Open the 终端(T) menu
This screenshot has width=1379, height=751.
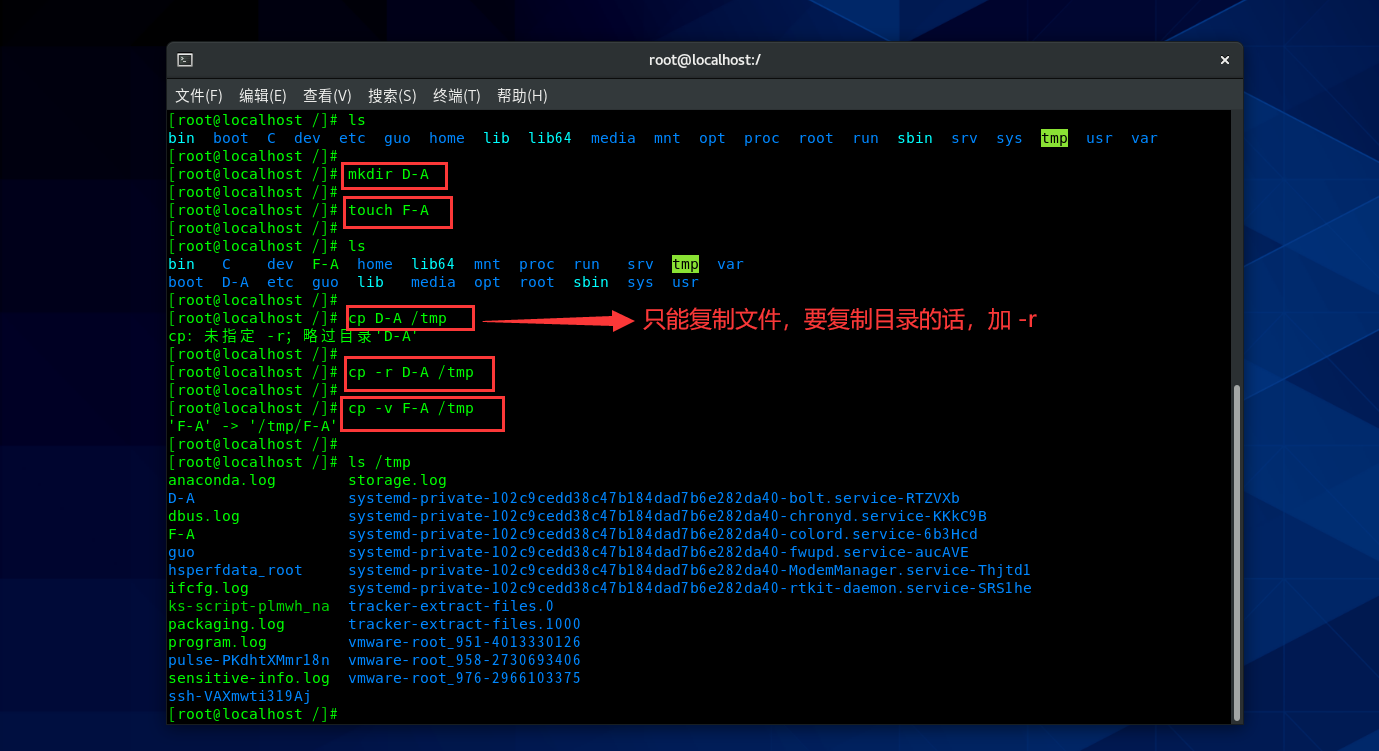pyautogui.click(x=456, y=96)
